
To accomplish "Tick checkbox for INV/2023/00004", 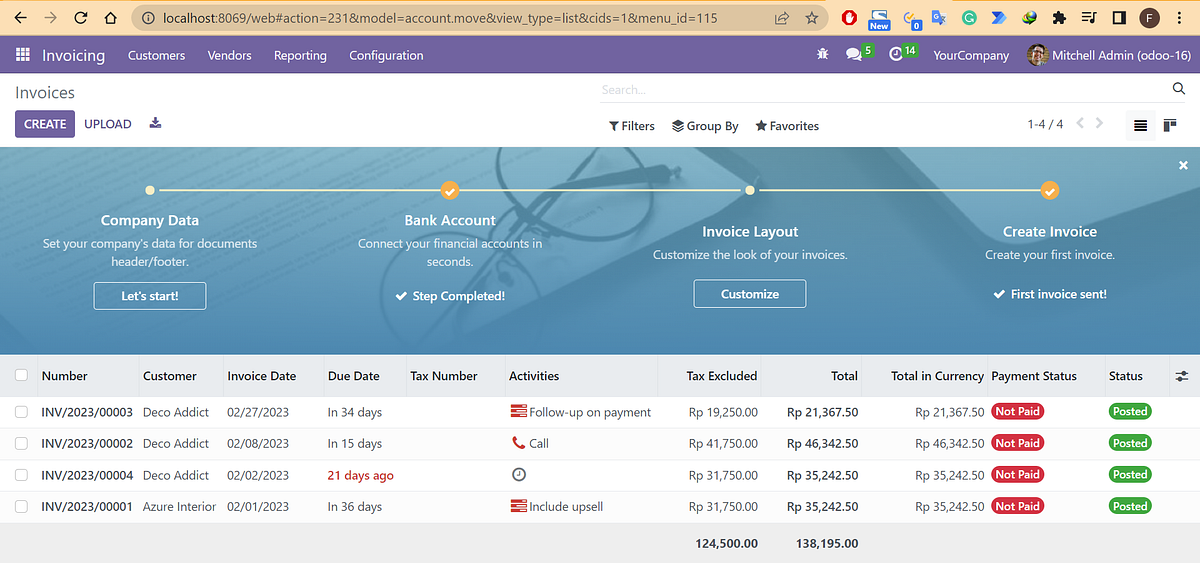I will (x=22, y=475).
